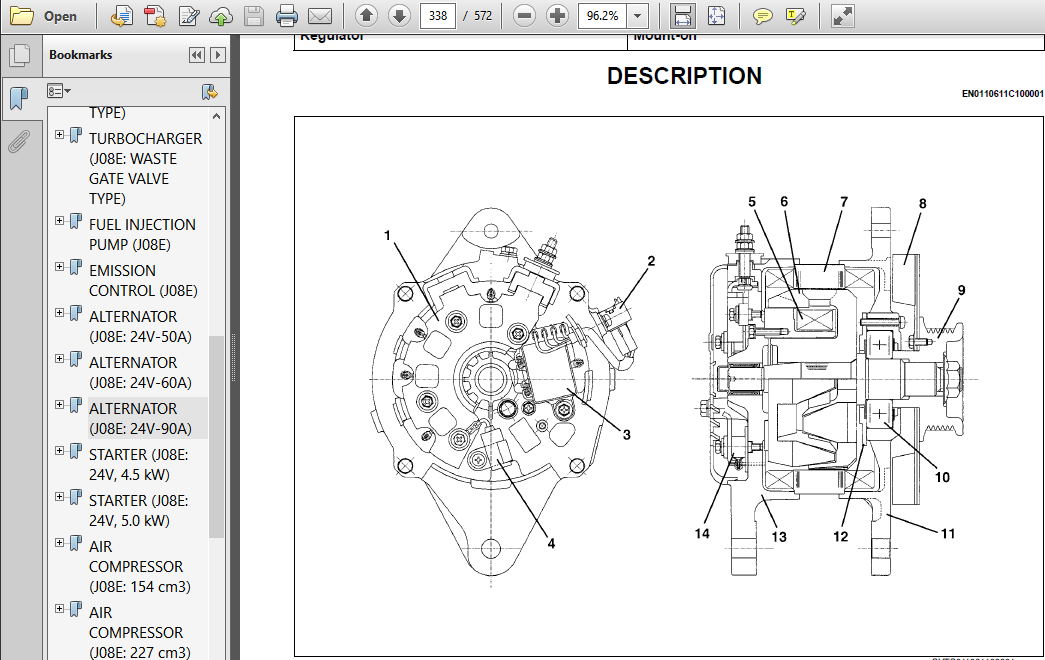Open the bookmarks panel icon
The width and height of the screenshot is (1045, 660).
pyautogui.click(x=19, y=99)
